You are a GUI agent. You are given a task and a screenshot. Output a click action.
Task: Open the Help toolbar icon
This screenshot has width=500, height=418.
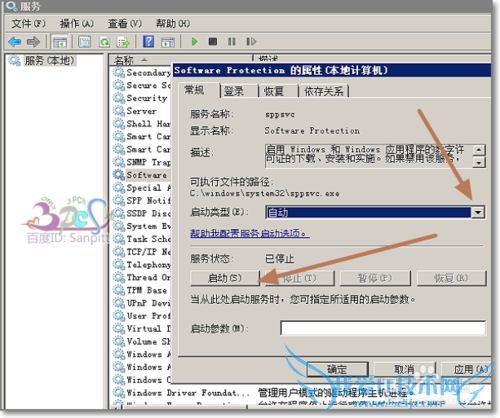coord(148,42)
